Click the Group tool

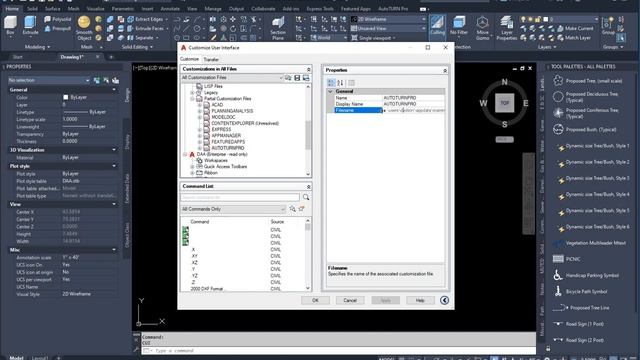608,25
